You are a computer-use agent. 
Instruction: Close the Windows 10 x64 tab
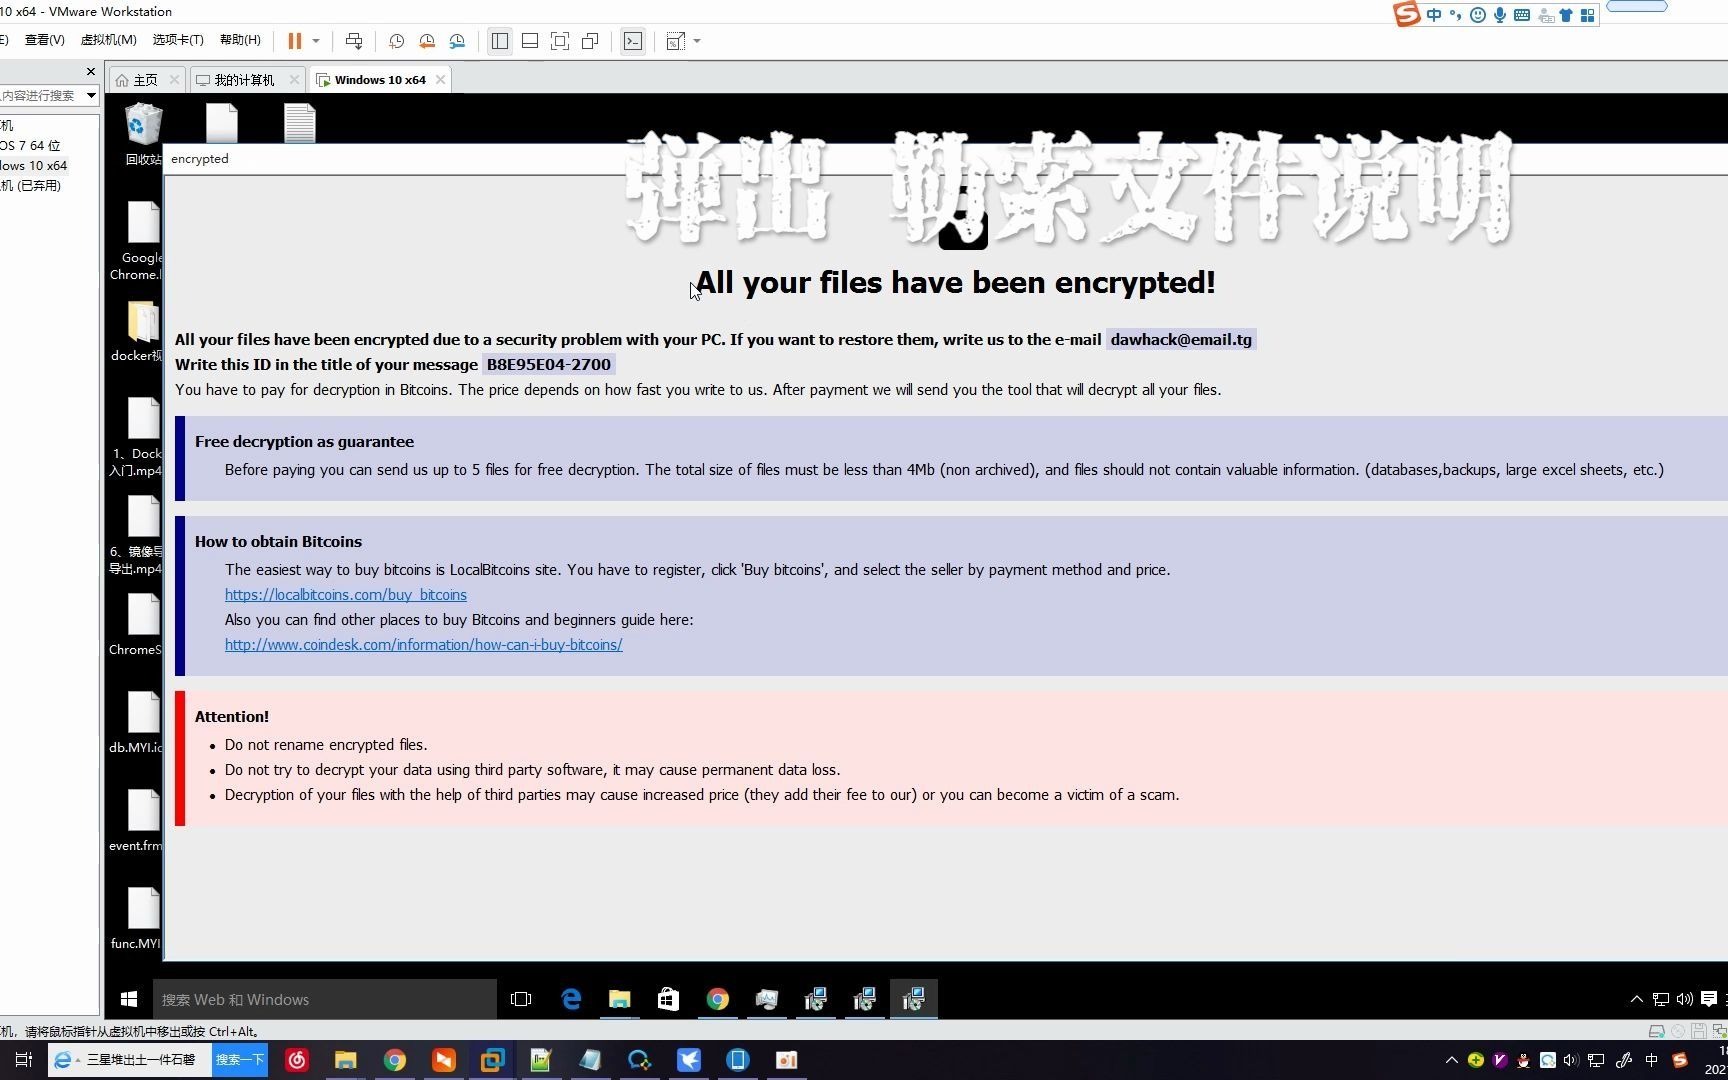coord(440,80)
